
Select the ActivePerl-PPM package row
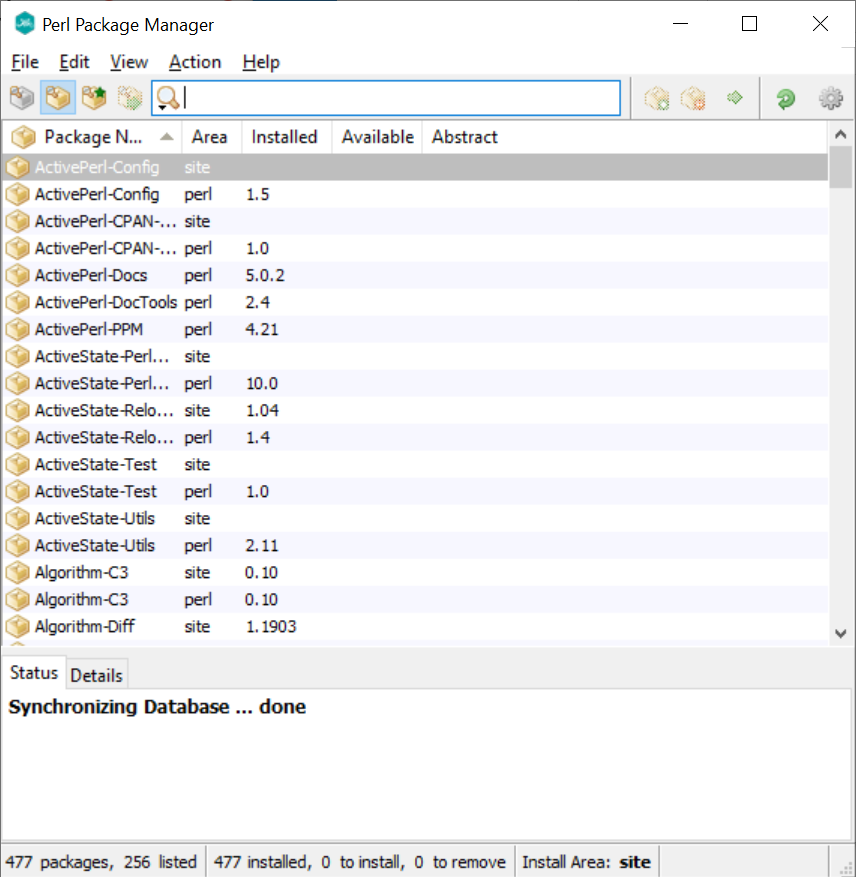[415, 329]
